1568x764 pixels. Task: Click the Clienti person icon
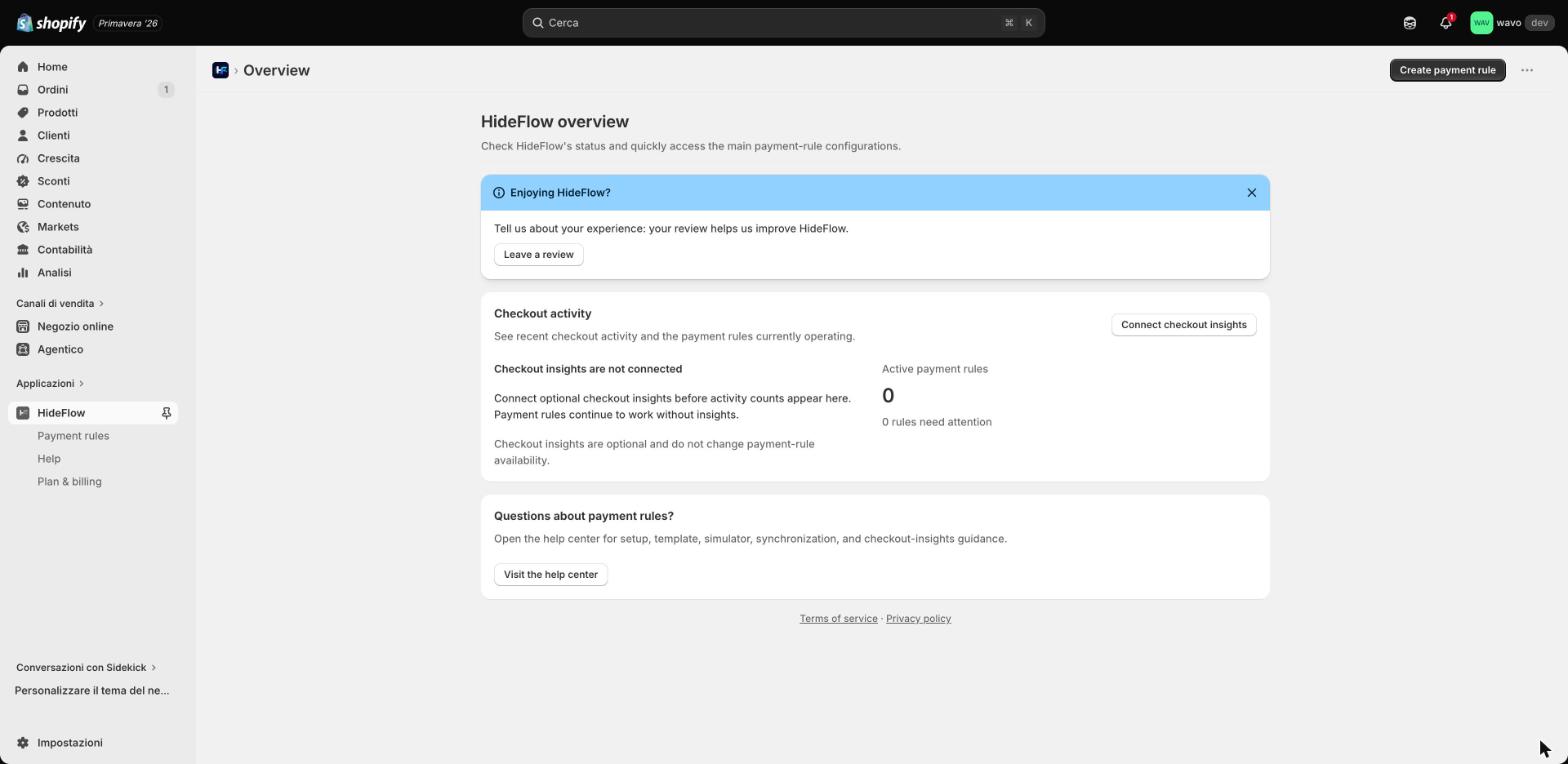click(x=23, y=136)
